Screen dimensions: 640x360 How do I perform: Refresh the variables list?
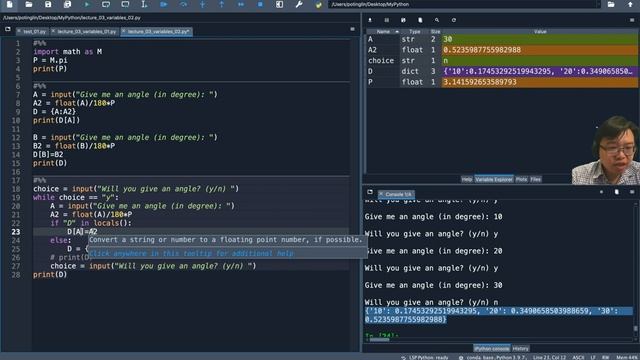pos(453,20)
